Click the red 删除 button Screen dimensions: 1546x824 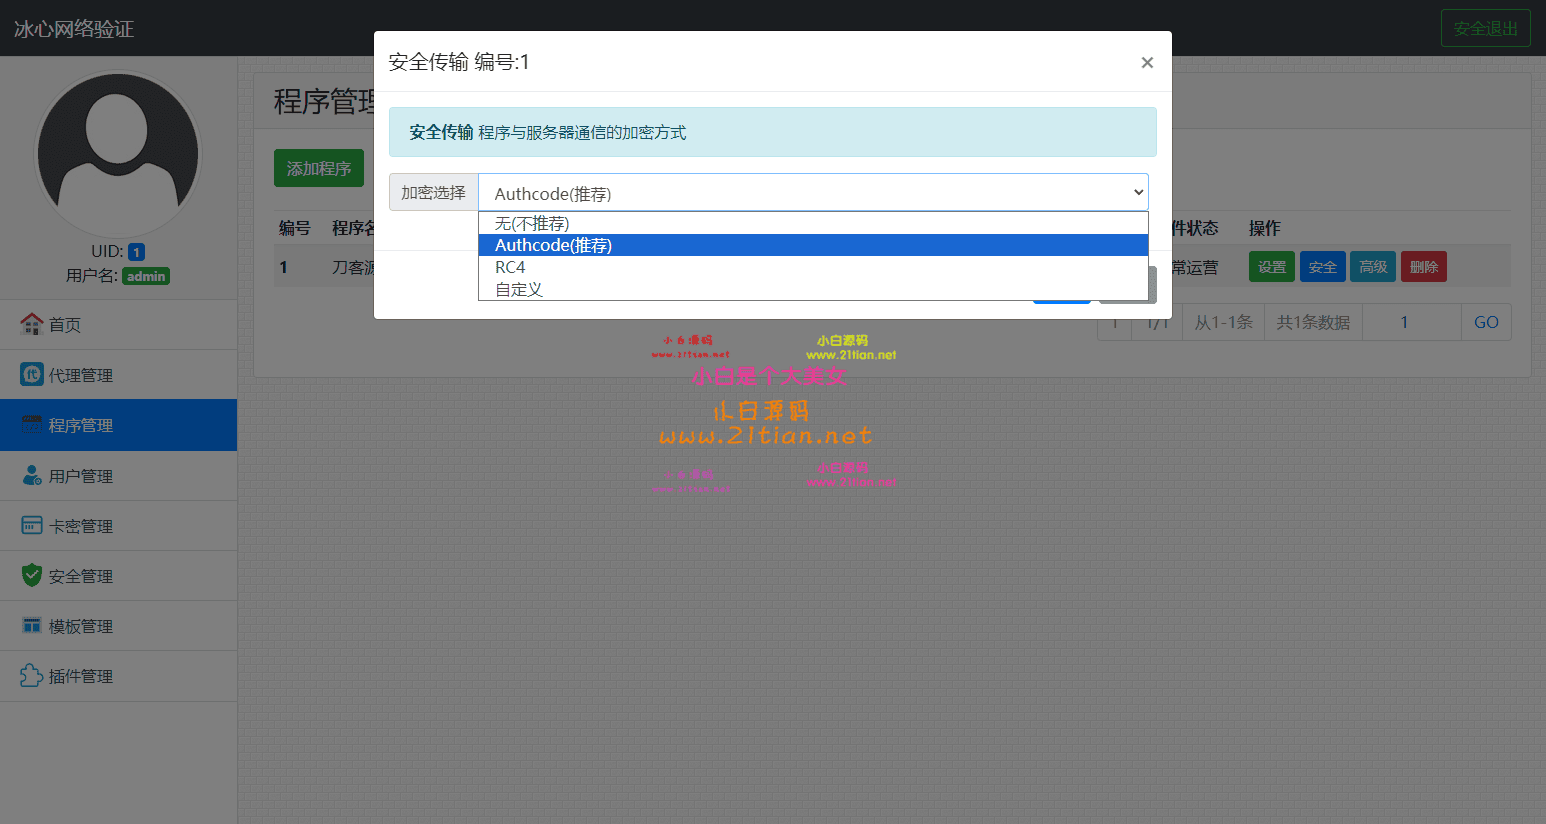pyautogui.click(x=1423, y=266)
